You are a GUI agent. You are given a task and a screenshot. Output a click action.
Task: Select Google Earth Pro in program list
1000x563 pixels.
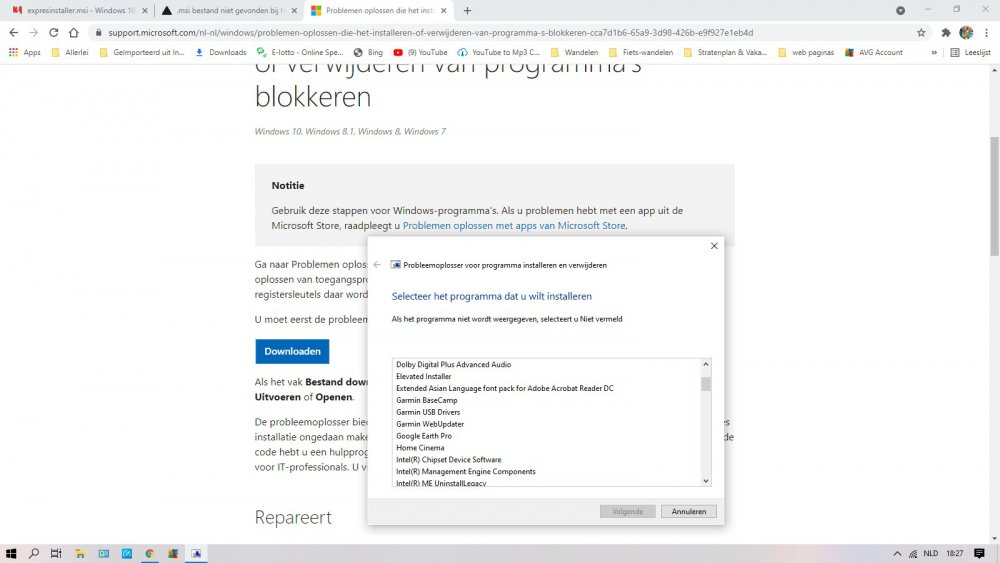coord(424,436)
